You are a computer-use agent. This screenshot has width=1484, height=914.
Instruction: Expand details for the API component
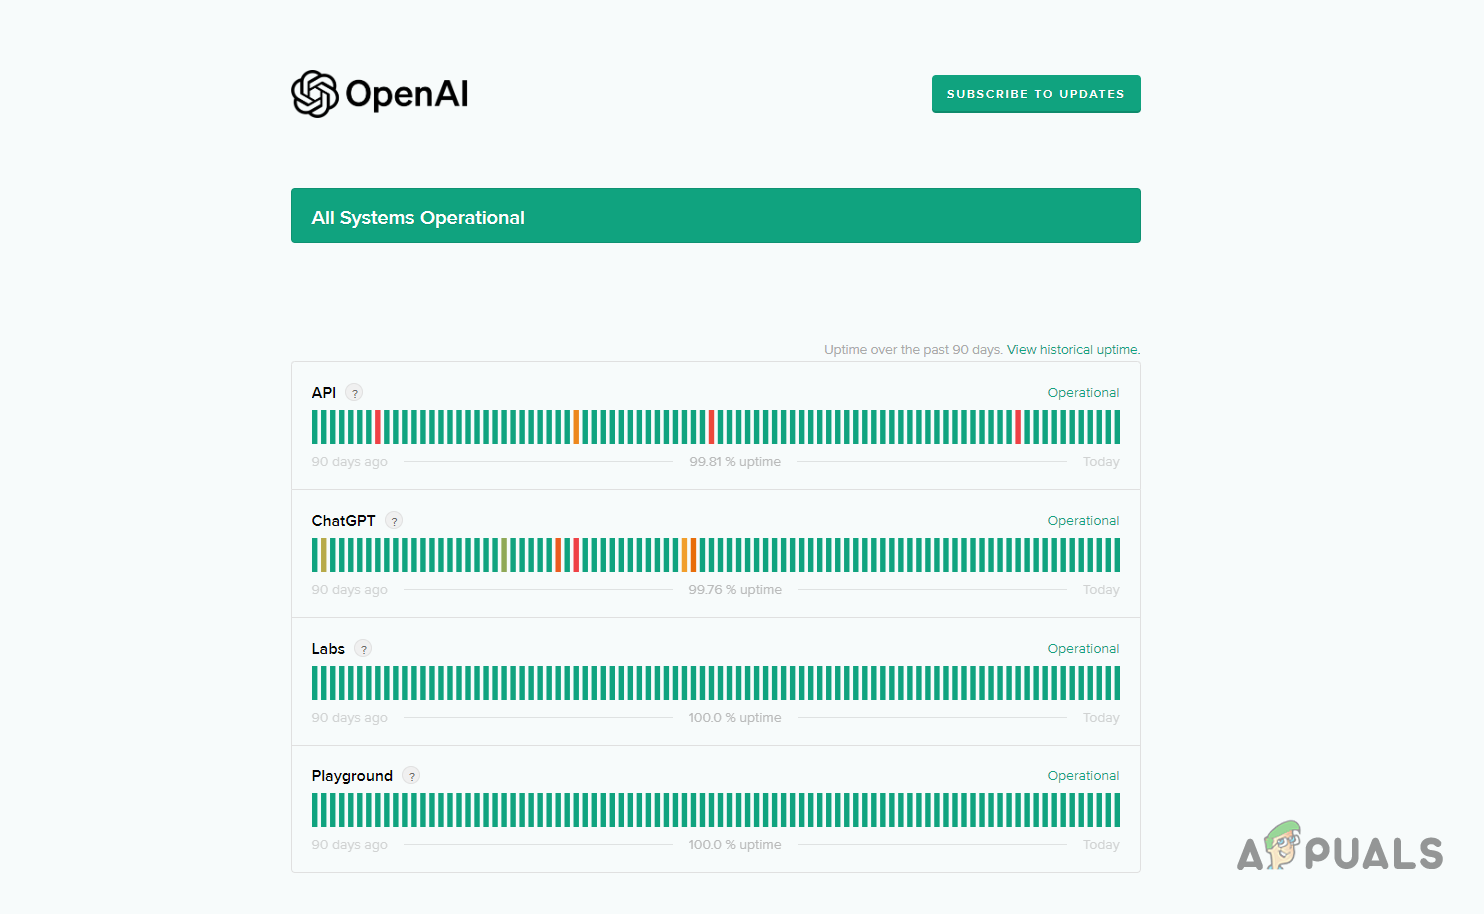(x=322, y=392)
